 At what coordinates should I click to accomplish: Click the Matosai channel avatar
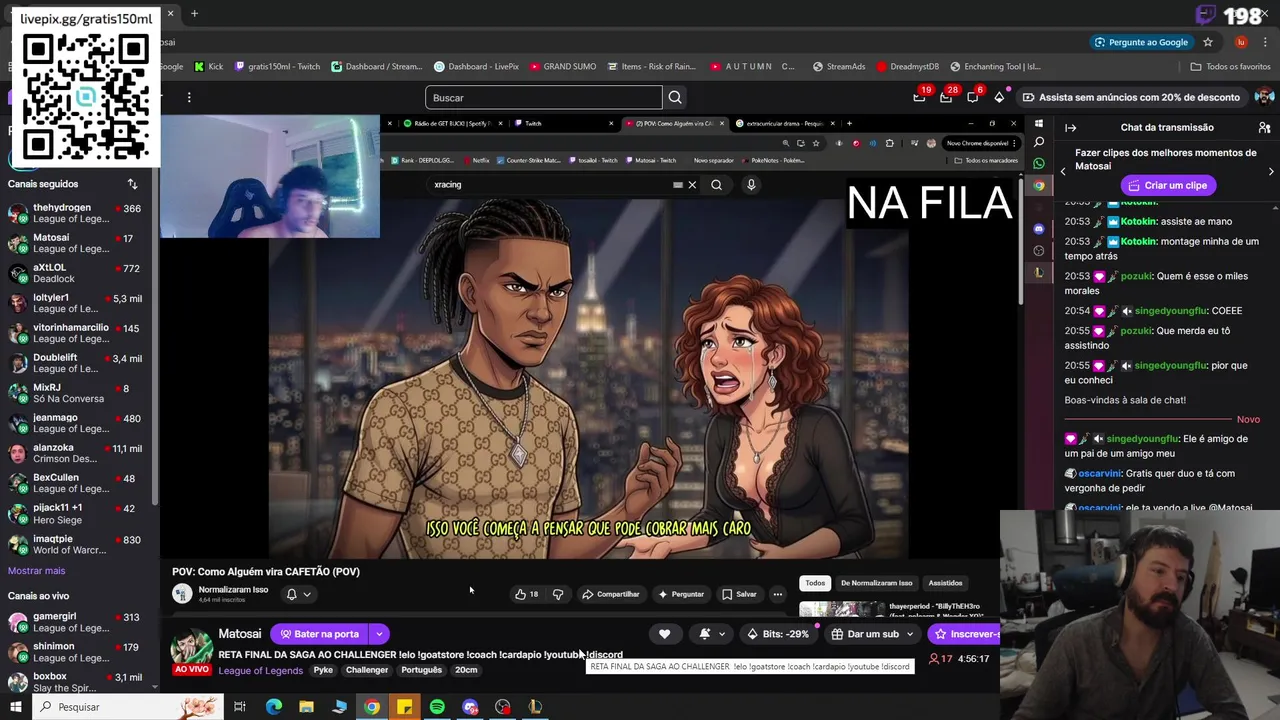191,649
